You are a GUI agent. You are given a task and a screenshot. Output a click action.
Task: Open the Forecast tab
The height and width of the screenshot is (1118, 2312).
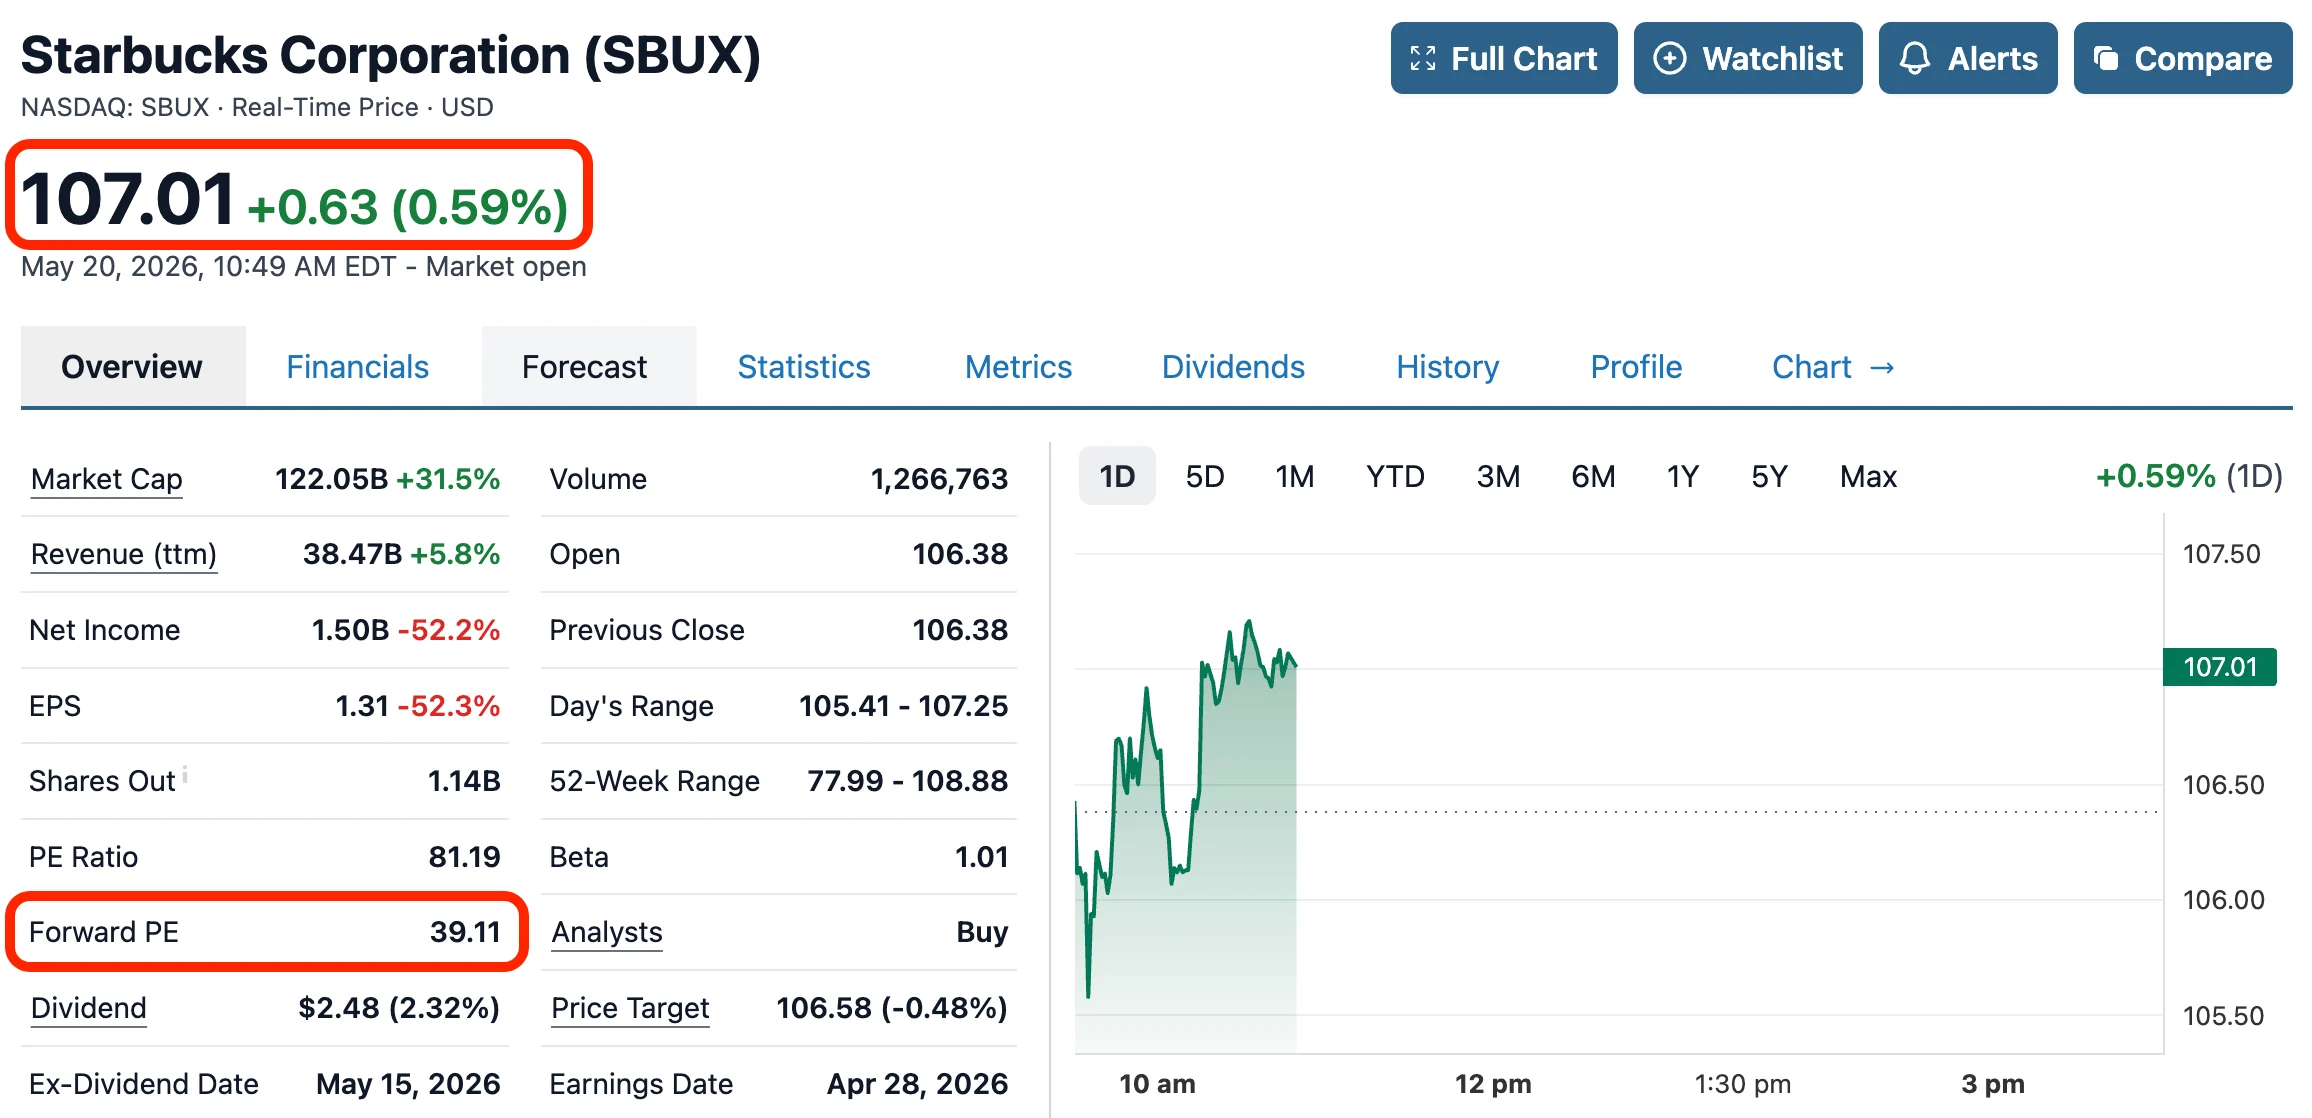point(584,367)
